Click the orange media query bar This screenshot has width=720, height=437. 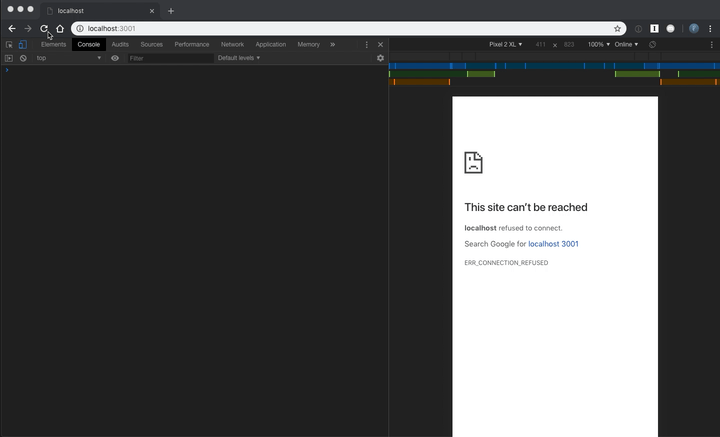pyautogui.click(x=554, y=82)
